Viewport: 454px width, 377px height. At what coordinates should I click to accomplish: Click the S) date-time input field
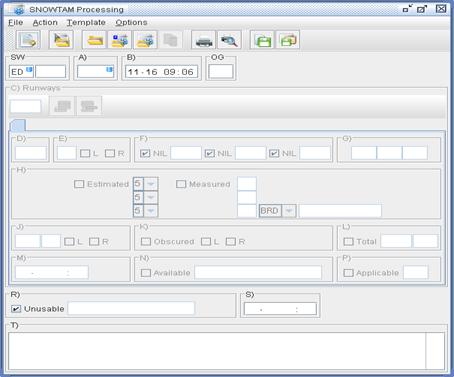coord(280,309)
